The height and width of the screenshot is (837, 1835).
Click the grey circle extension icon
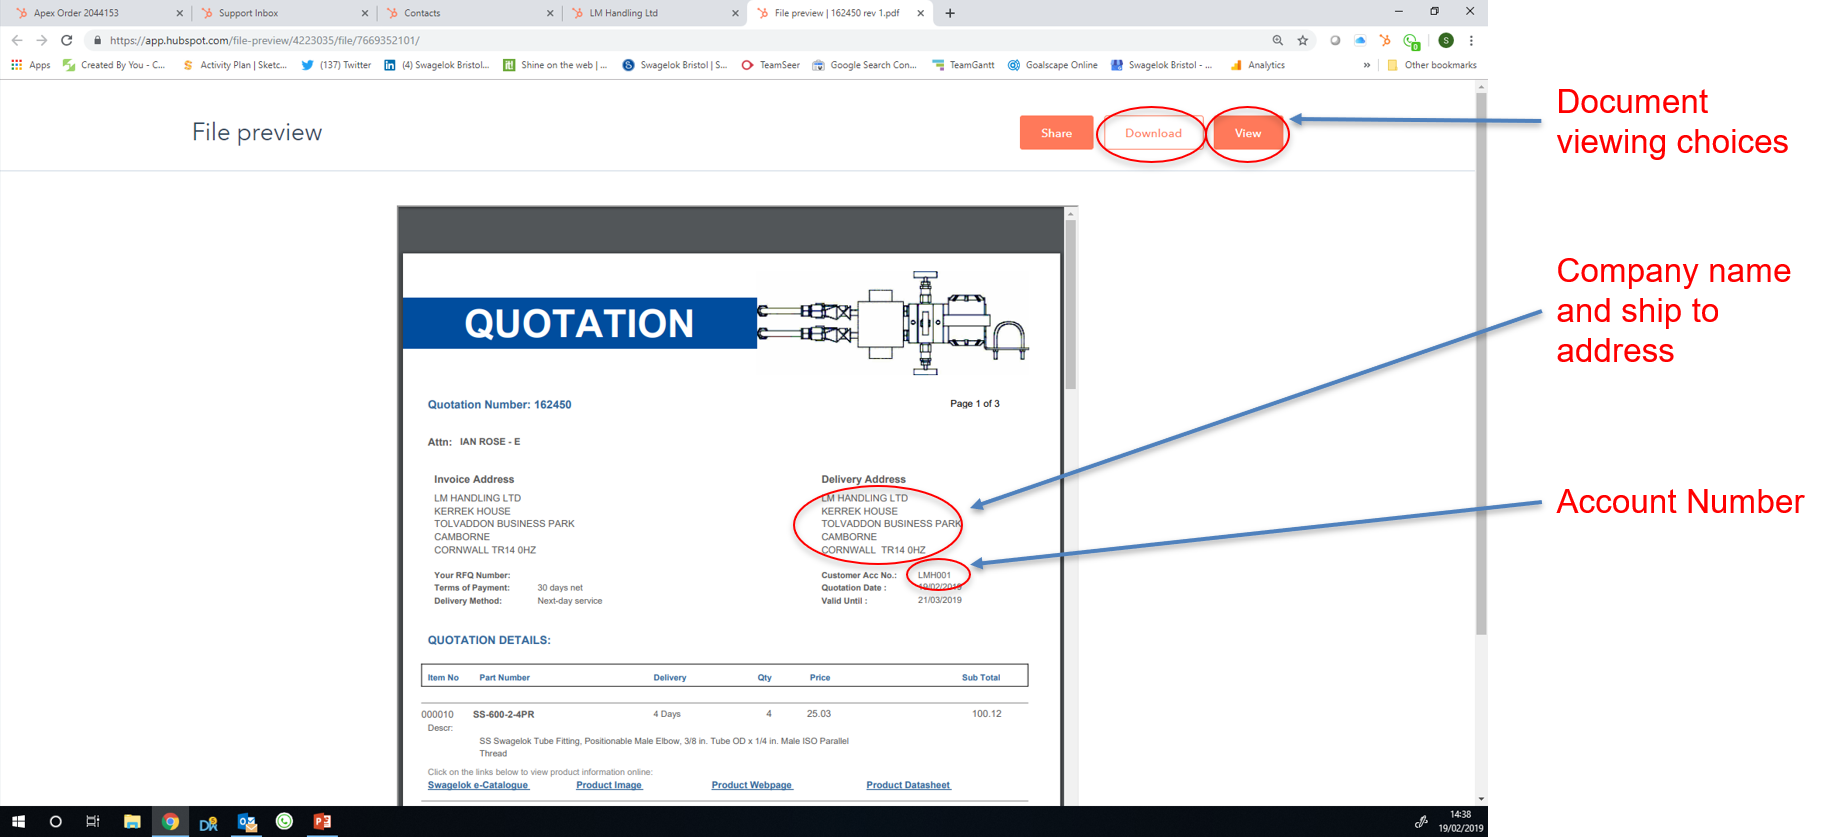click(x=1335, y=41)
